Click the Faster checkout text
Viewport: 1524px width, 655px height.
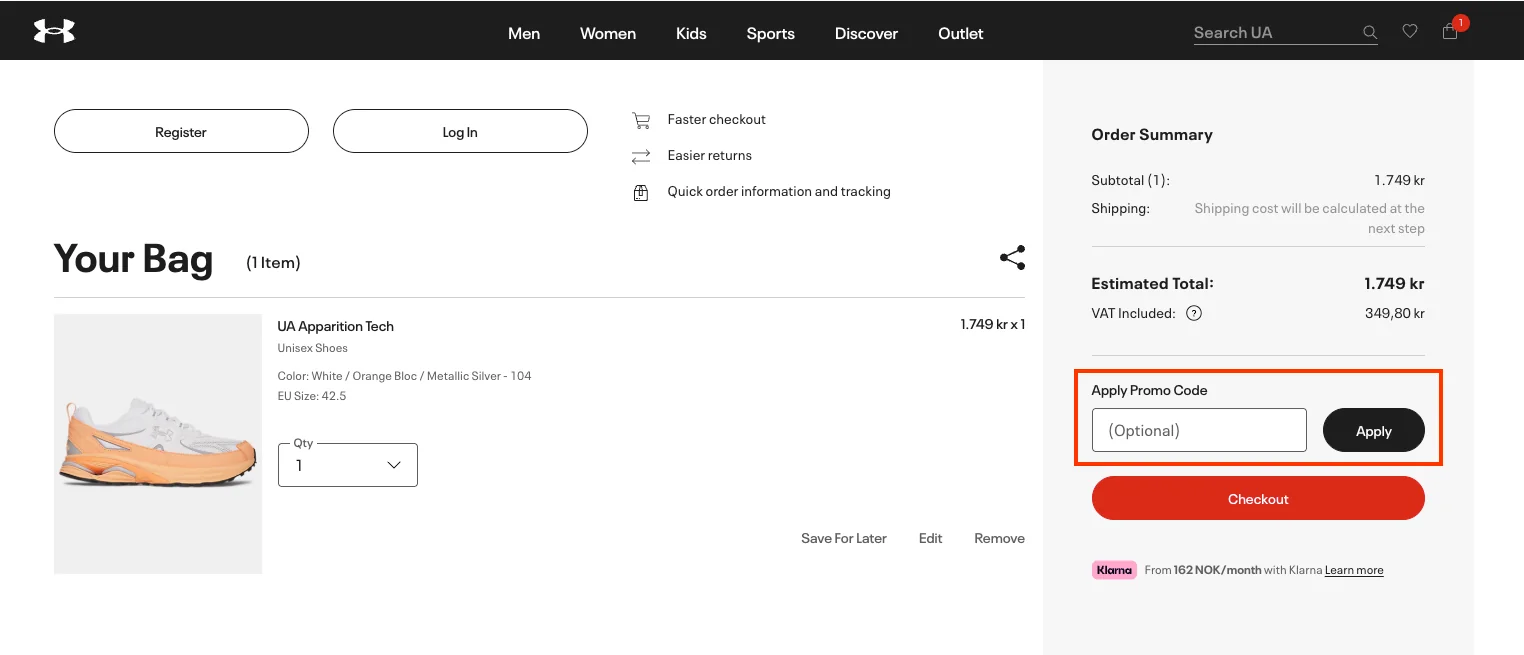tap(717, 119)
